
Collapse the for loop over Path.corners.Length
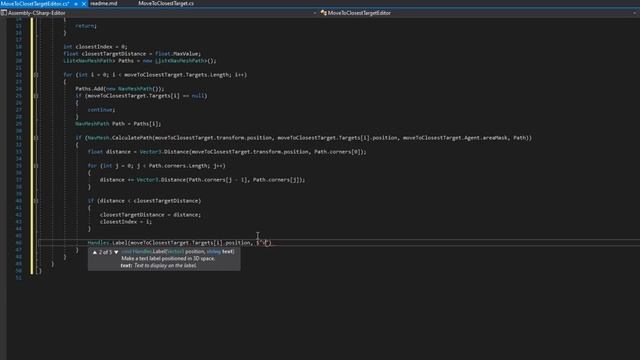point(36,166)
